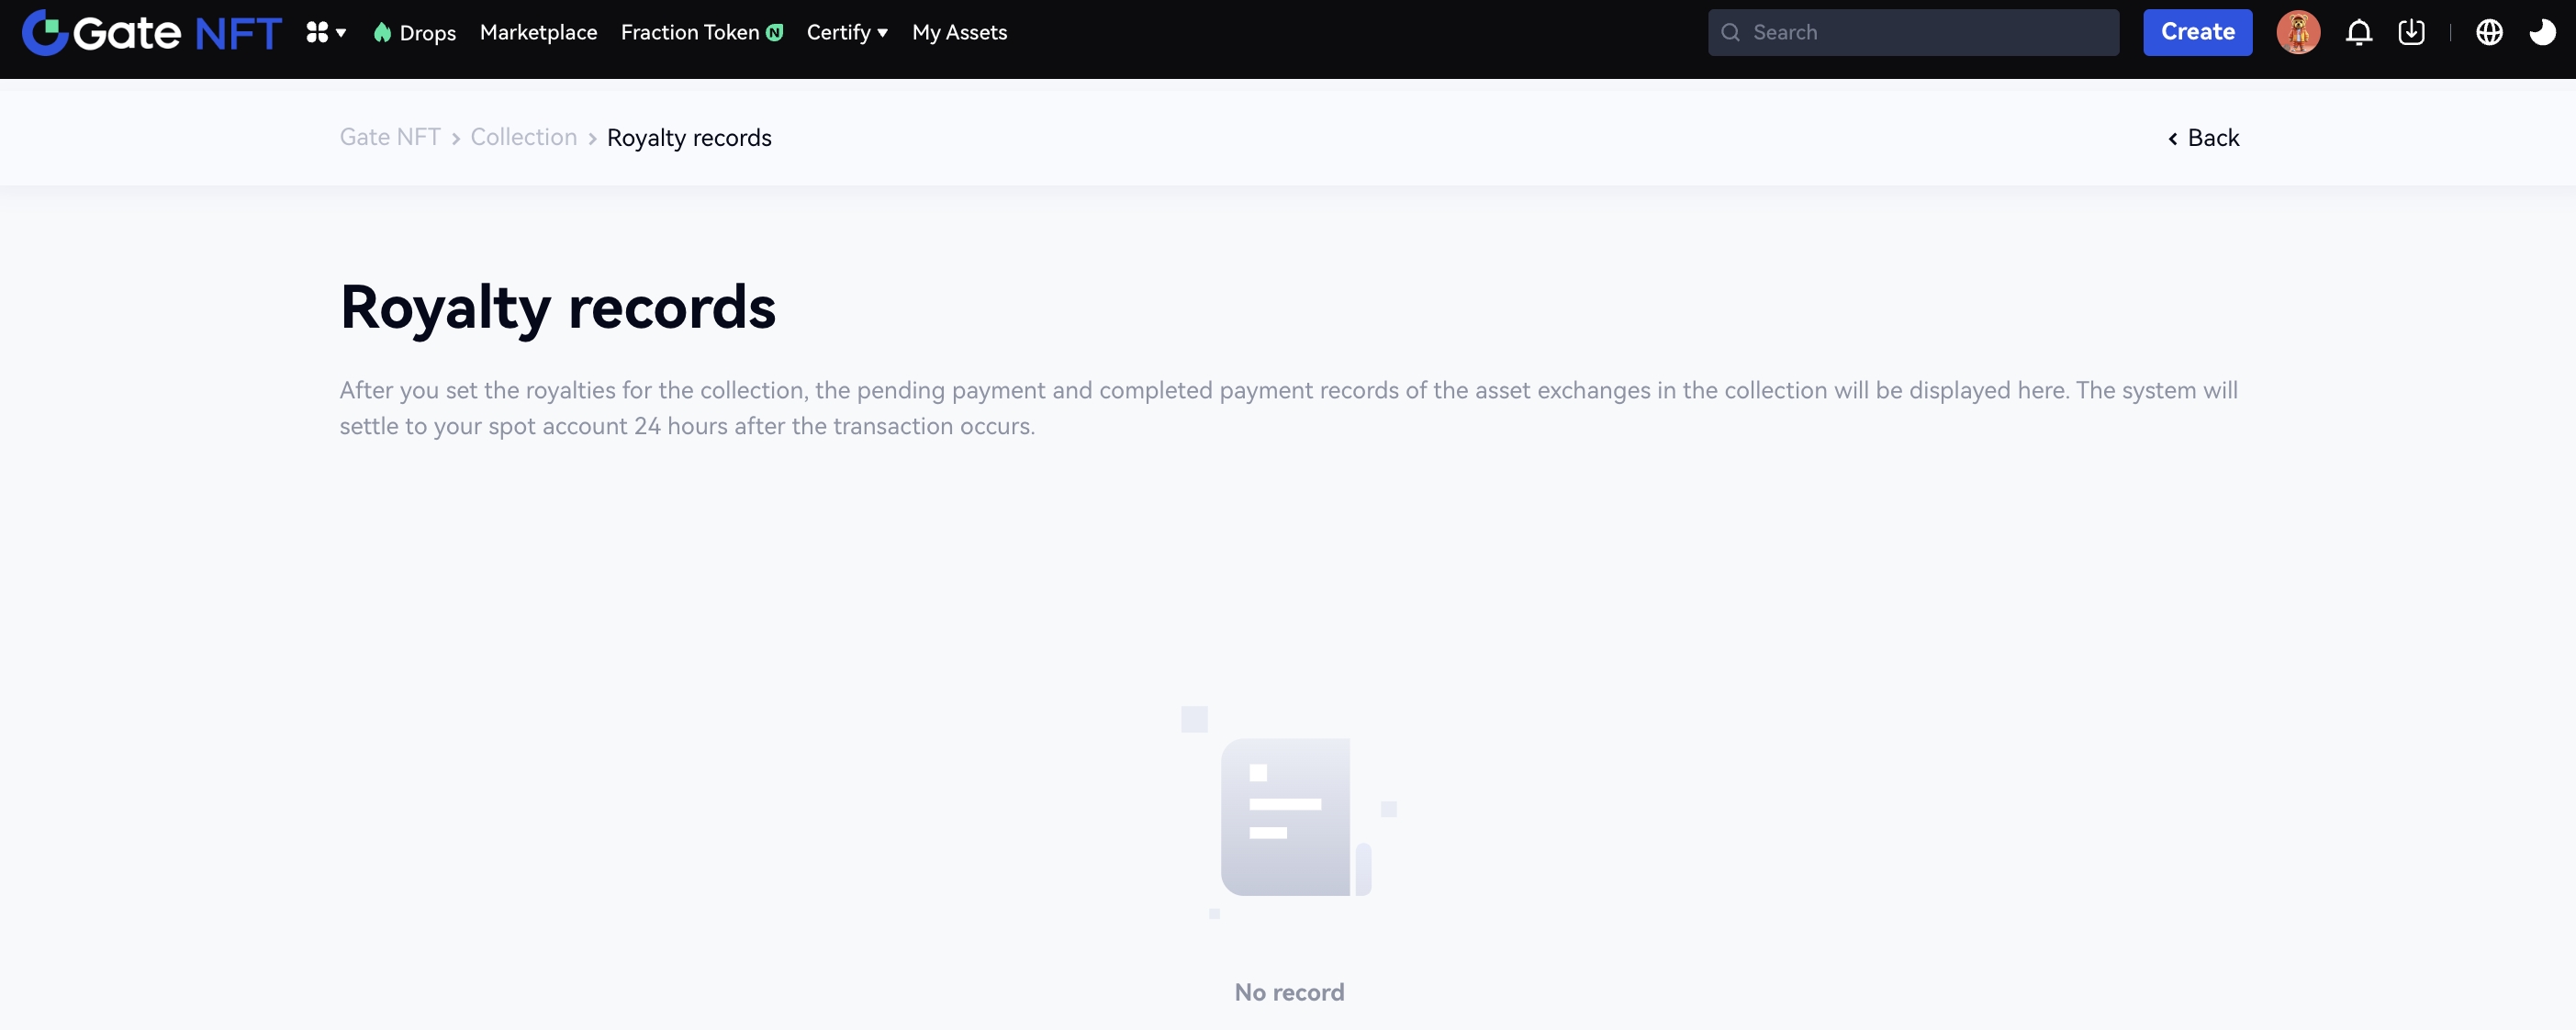Click the green flame Drops icon
The image size is (2576, 1030).
(382, 33)
